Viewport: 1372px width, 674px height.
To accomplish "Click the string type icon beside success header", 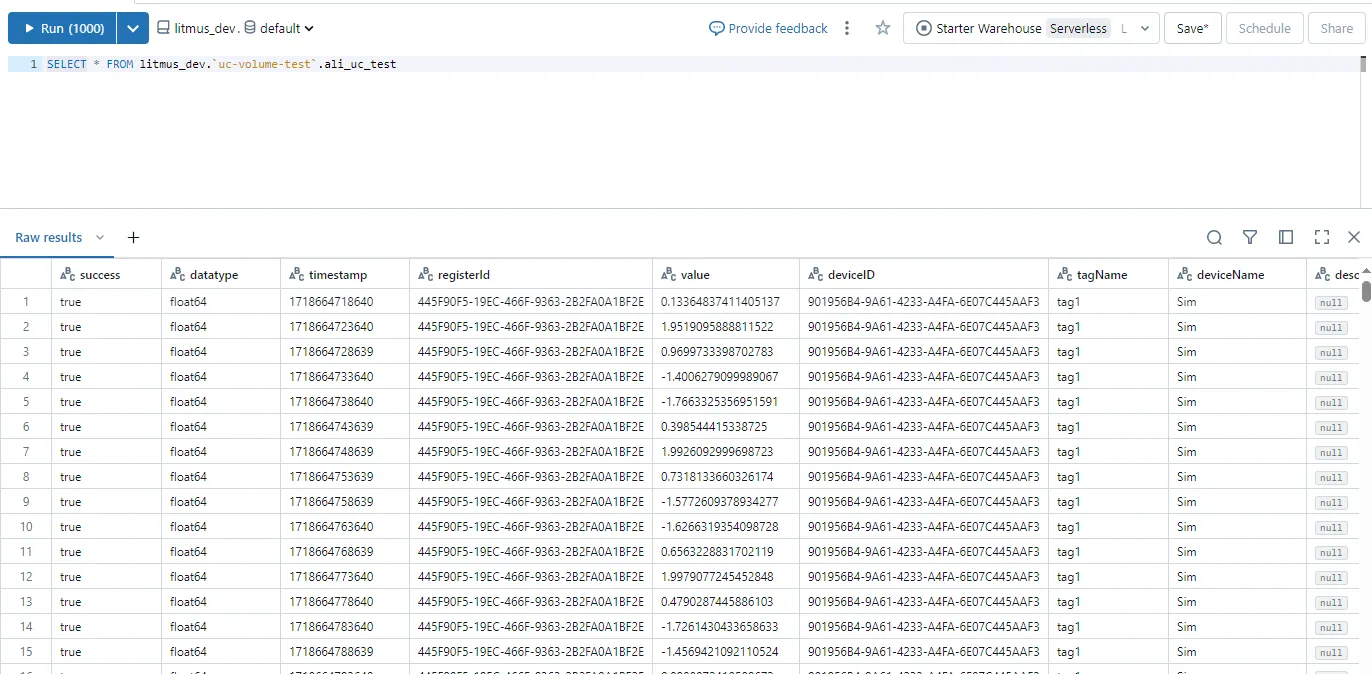I will coord(68,275).
